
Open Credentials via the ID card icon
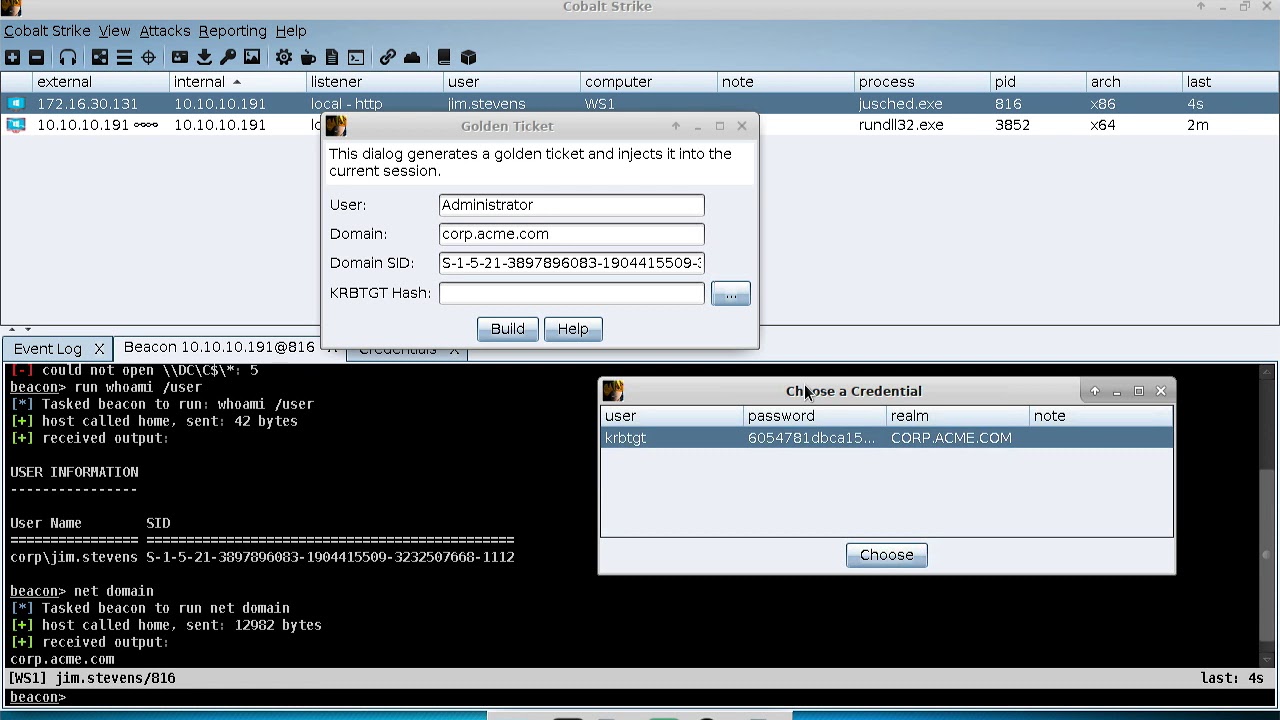tap(180, 57)
